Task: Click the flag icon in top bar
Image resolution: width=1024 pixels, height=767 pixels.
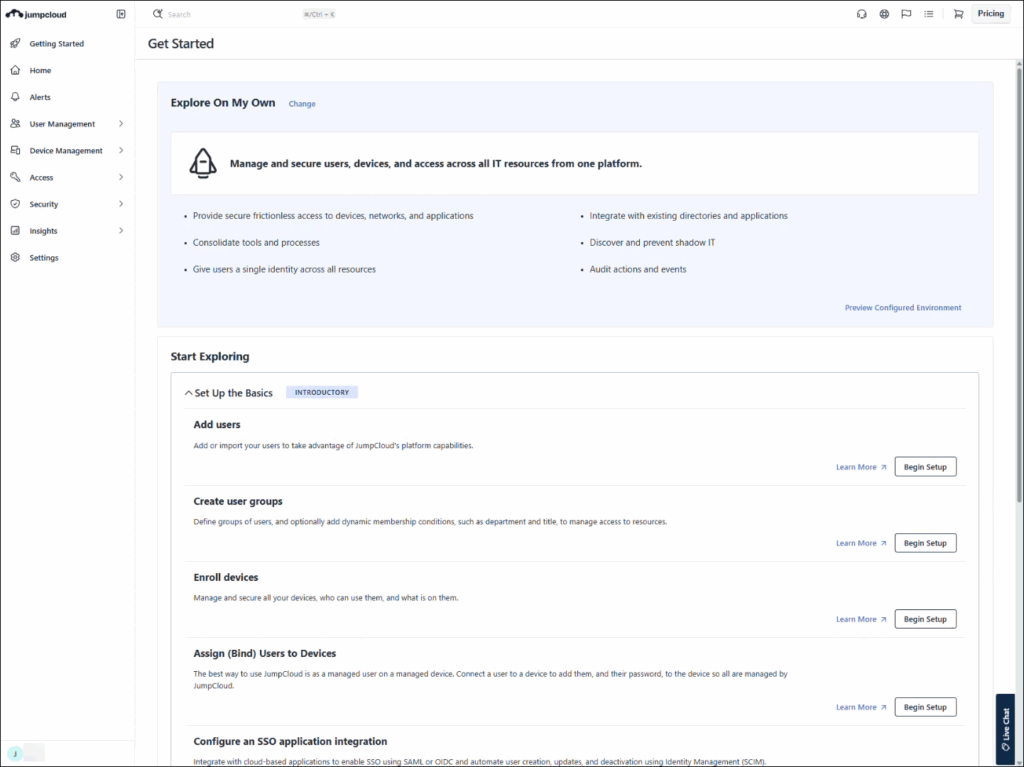Action: point(906,14)
